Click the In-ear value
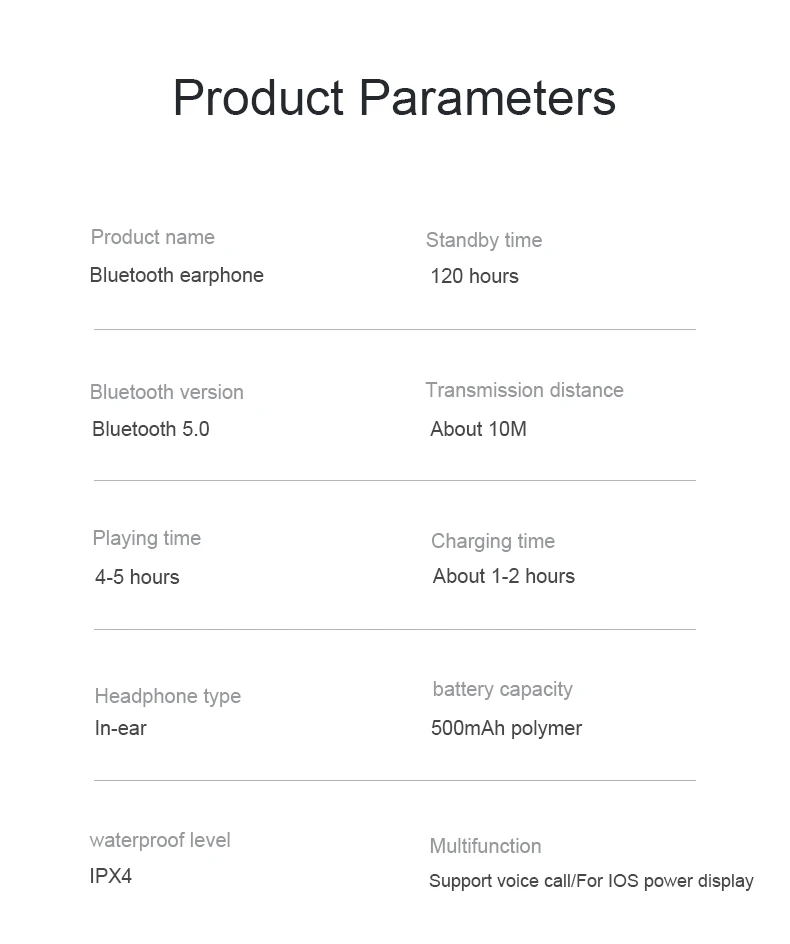Viewport: 790px width, 944px height. [x=120, y=728]
